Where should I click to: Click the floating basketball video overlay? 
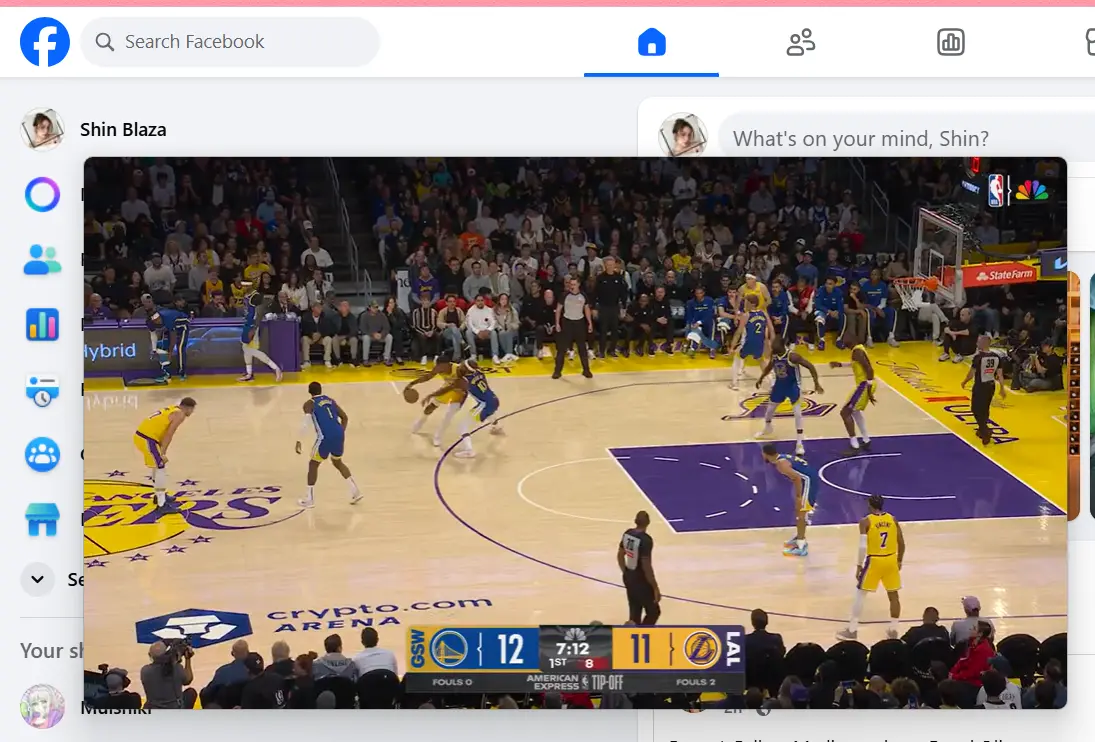[x=575, y=433]
